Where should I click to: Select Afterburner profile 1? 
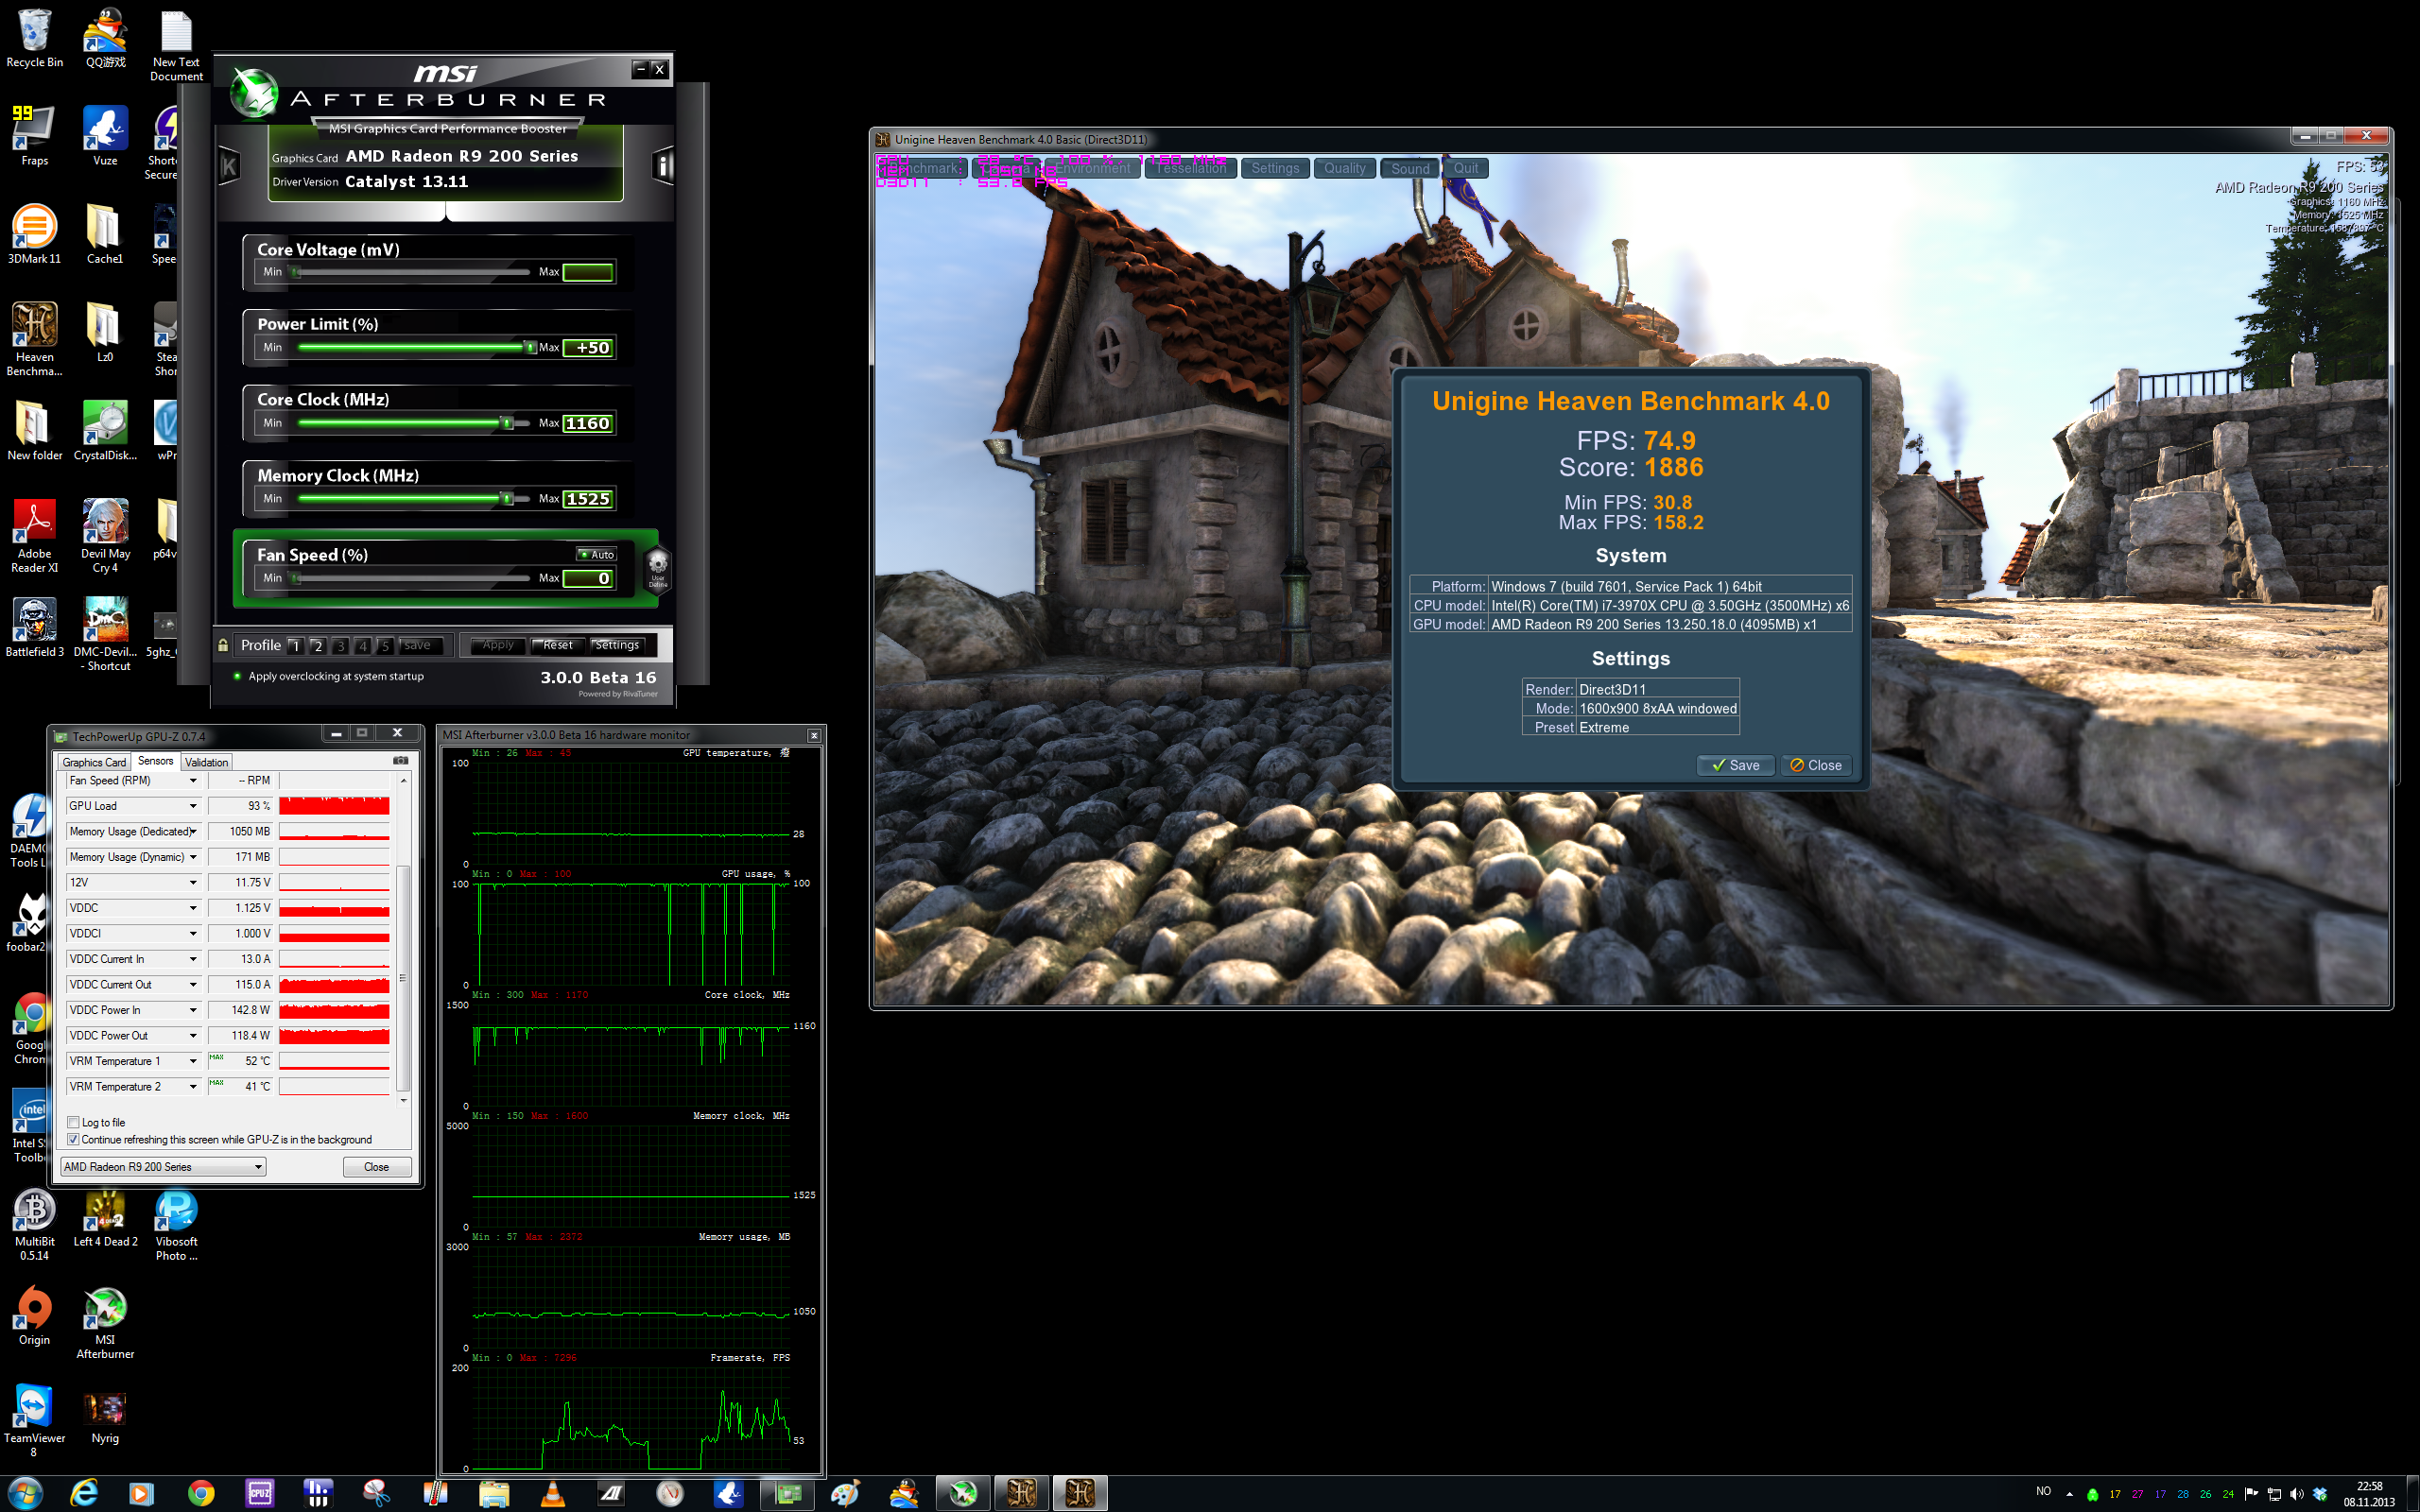click(295, 646)
